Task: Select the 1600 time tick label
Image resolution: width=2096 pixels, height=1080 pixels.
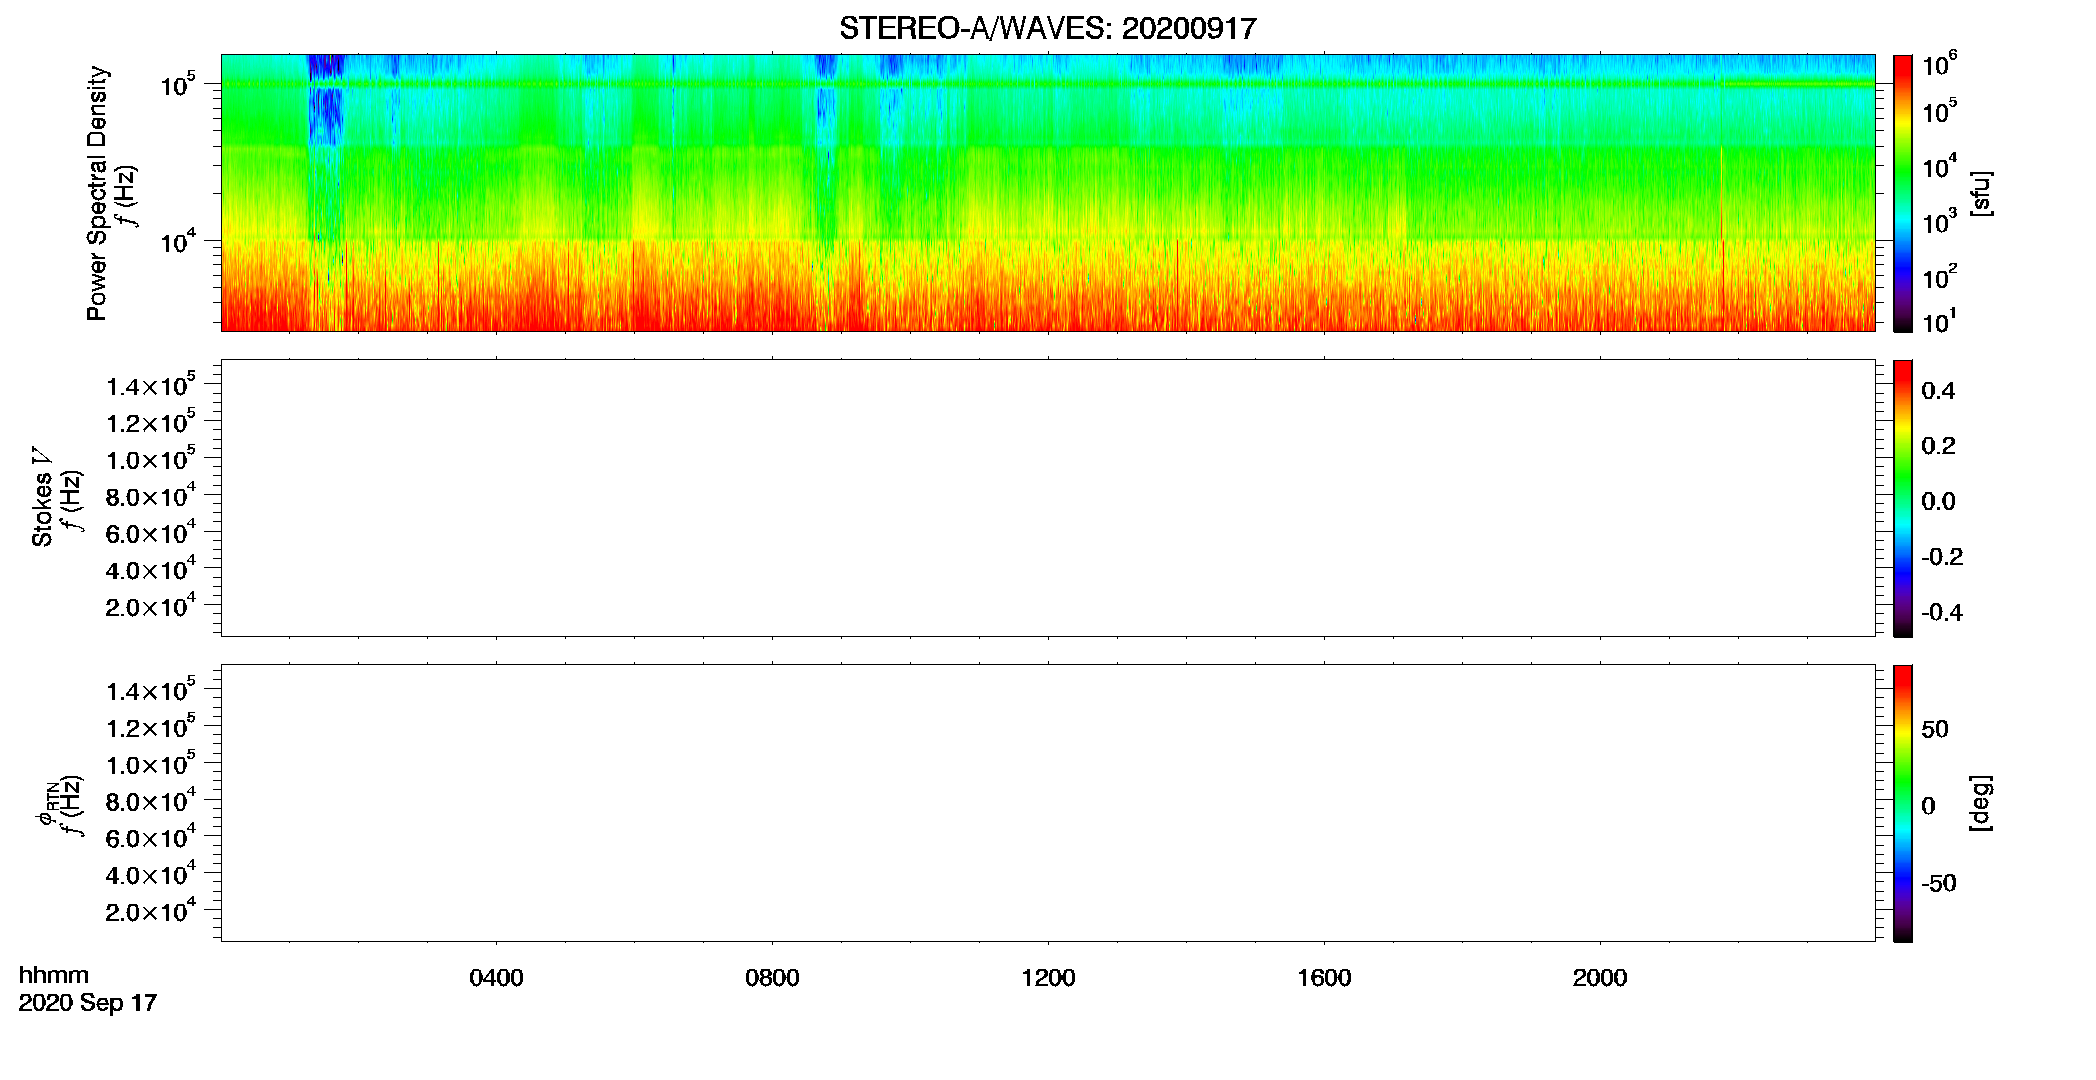Action: 1324,978
